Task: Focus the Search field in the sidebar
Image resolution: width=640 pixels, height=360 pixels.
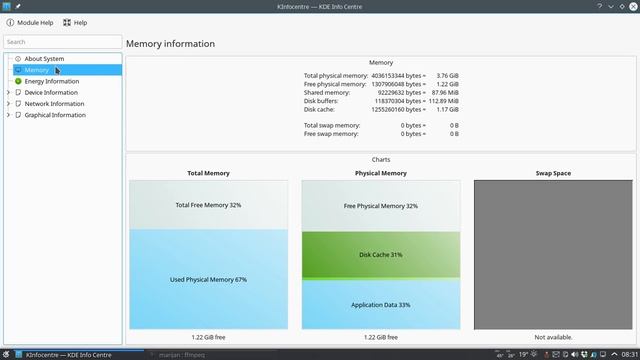Action: (x=62, y=42)
